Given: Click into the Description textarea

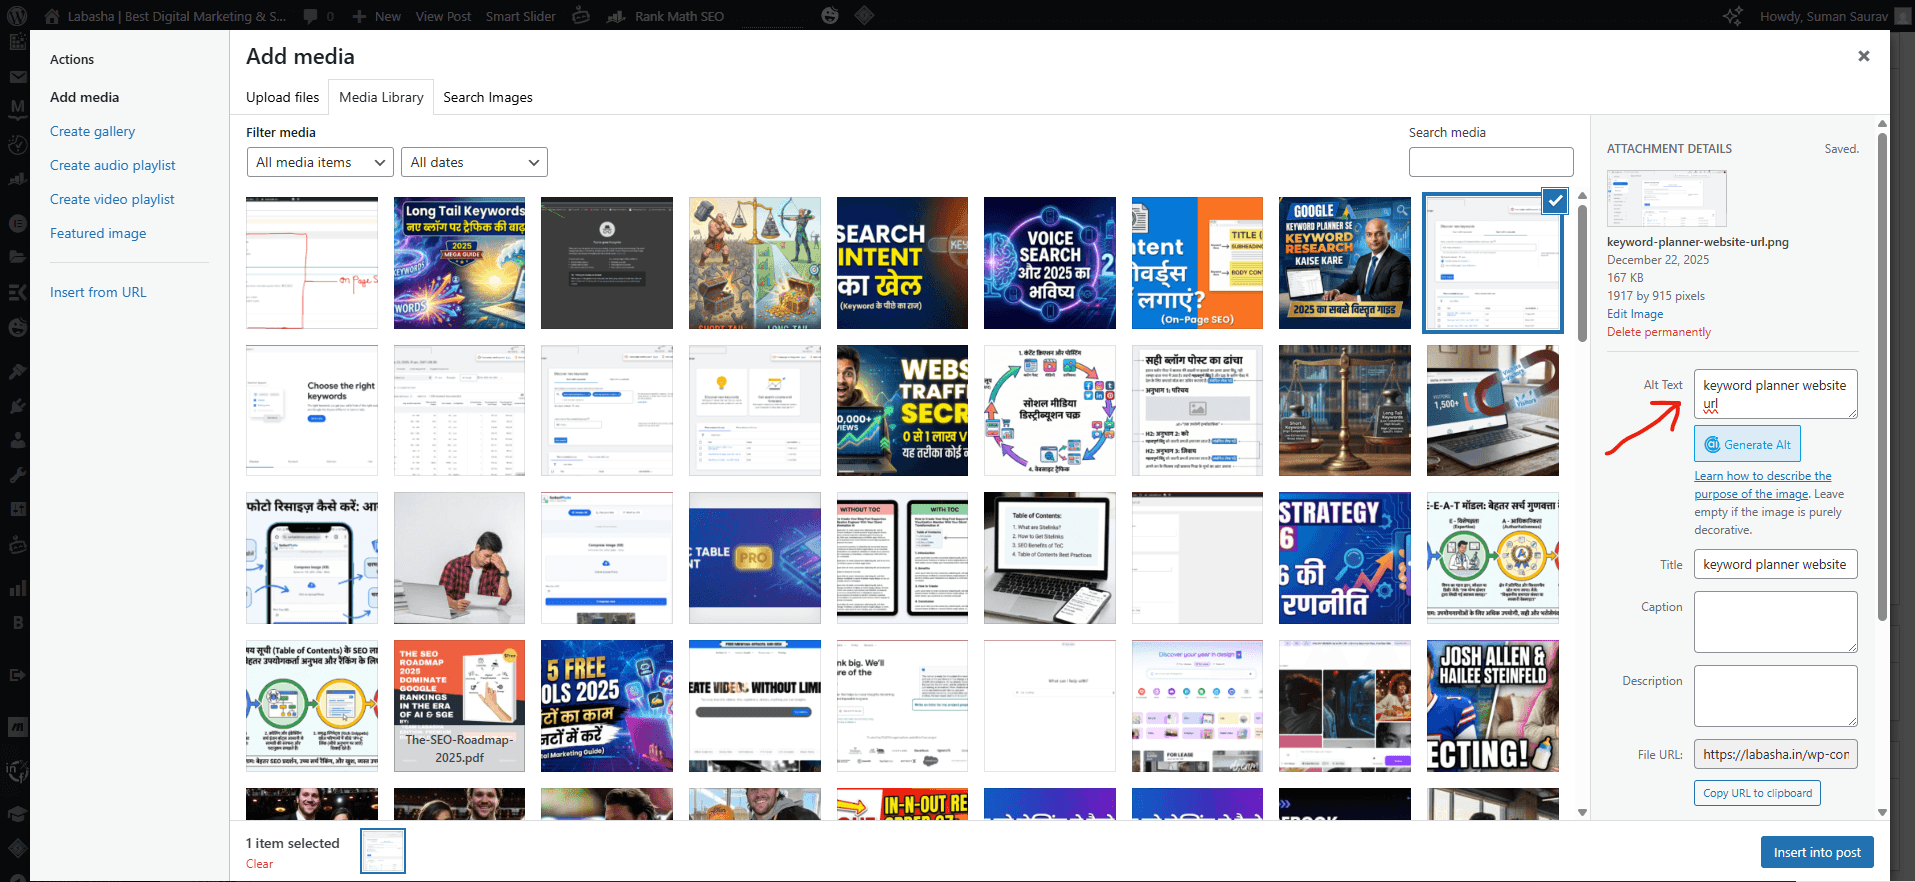Looking at the screenshot, I should (x=1776, y=696).
